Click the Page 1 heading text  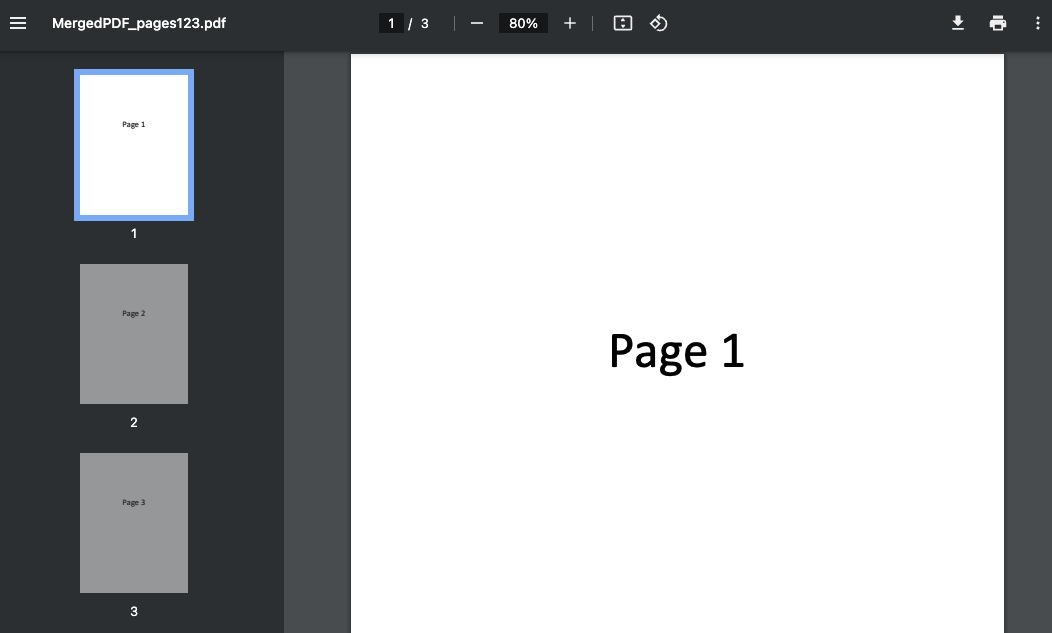pyautogui.click(x=676, y=351)
